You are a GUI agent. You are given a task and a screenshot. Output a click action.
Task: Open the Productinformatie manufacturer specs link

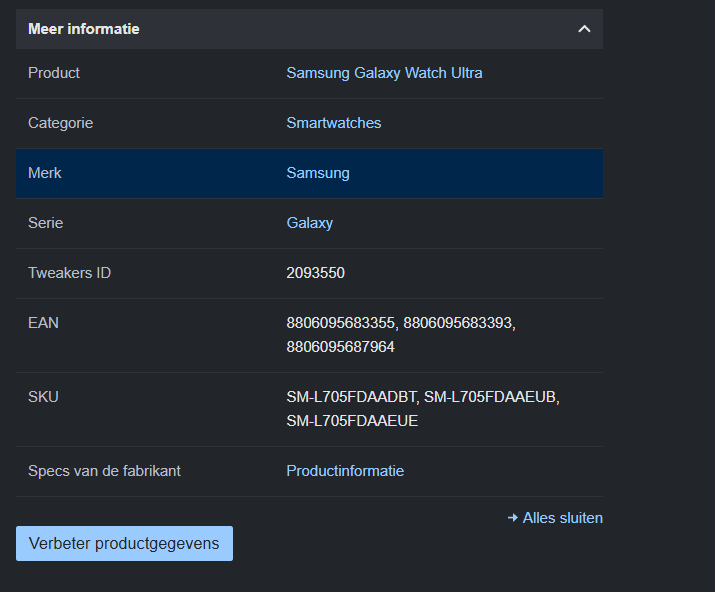[x=345, y=471]
